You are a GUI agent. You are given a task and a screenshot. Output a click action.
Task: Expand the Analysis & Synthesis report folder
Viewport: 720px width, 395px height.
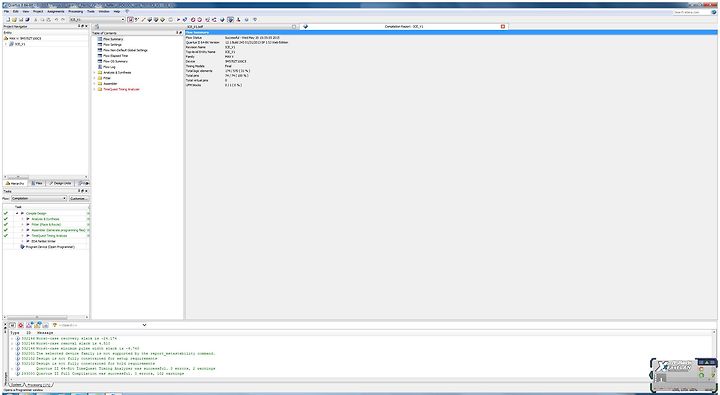(95, 73)
